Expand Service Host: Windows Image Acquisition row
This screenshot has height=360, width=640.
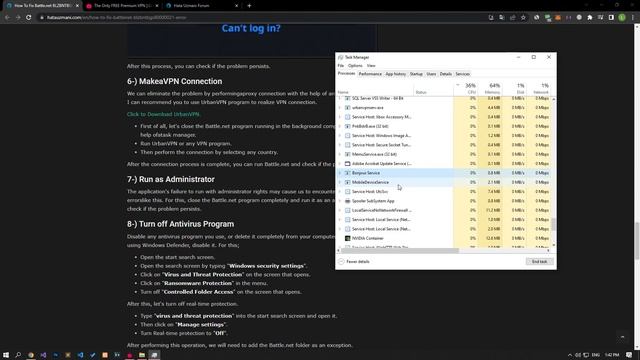click(340, 136)
